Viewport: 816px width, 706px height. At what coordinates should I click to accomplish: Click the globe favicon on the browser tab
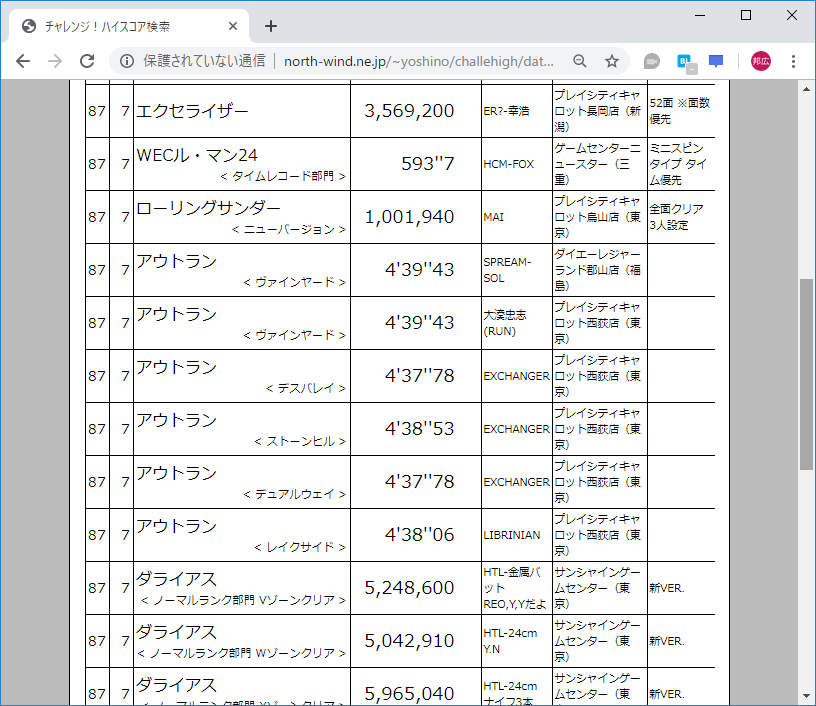click(27, 26)
